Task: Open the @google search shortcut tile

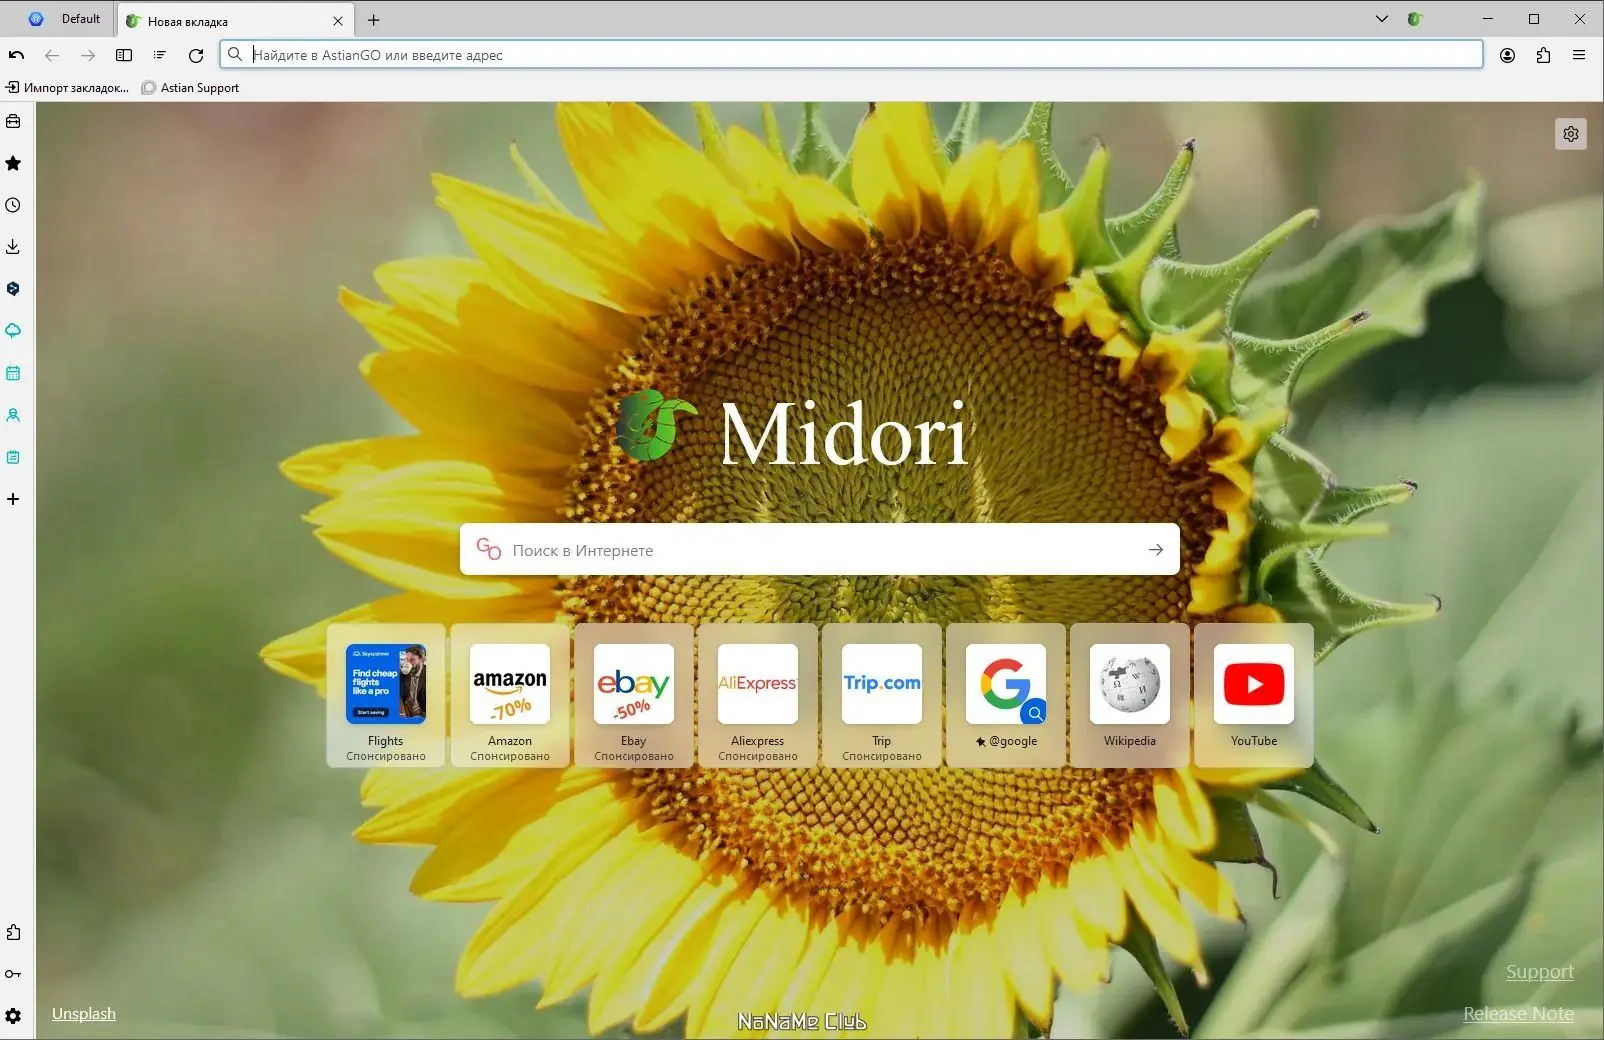Action: click(1006, 696)
